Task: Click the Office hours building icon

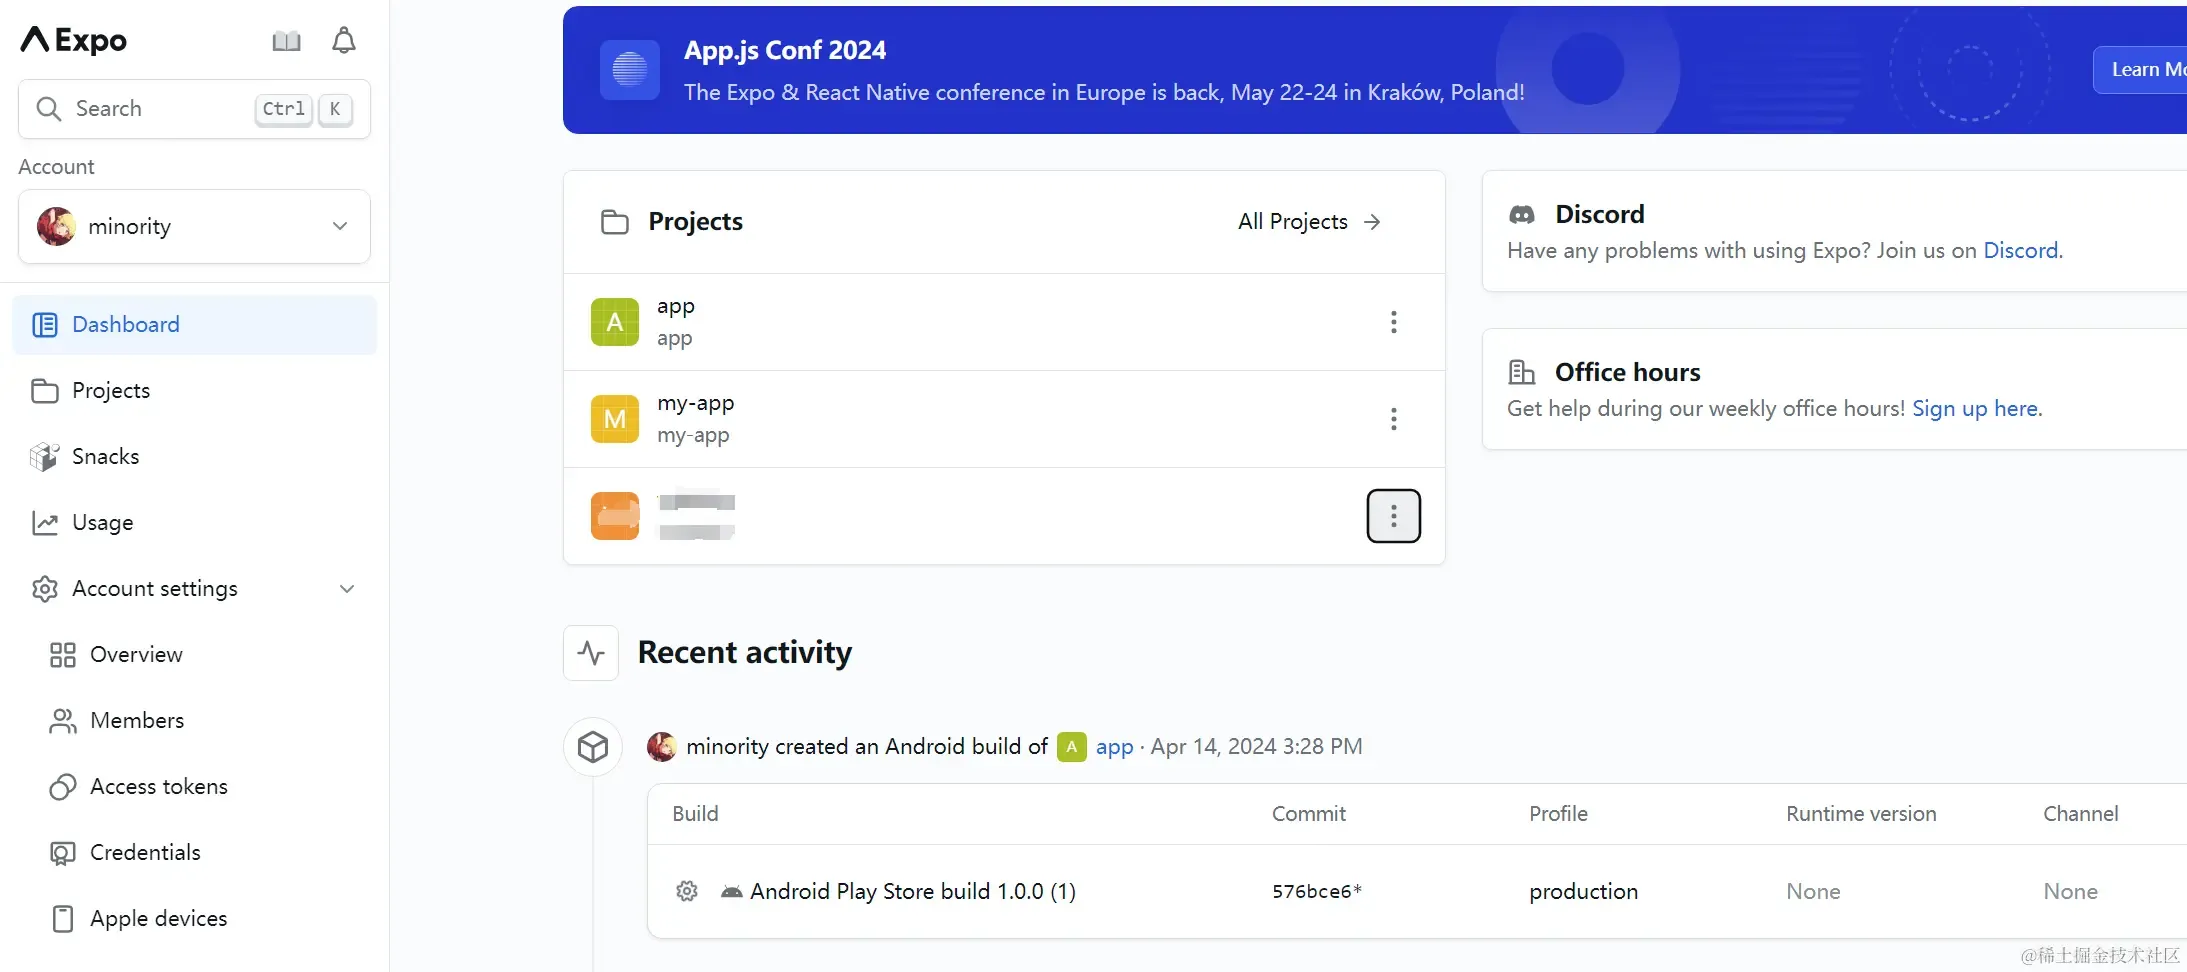Action: (1522, 373)
